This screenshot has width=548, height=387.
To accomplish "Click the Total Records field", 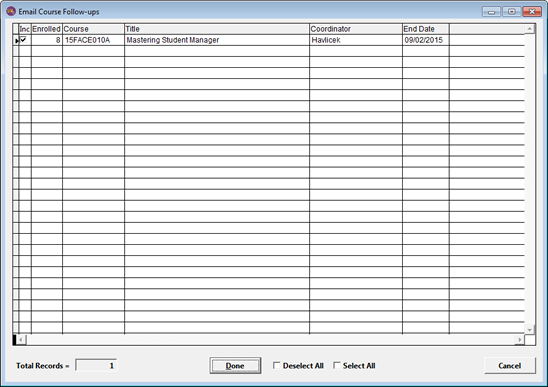I will (96, 366).
